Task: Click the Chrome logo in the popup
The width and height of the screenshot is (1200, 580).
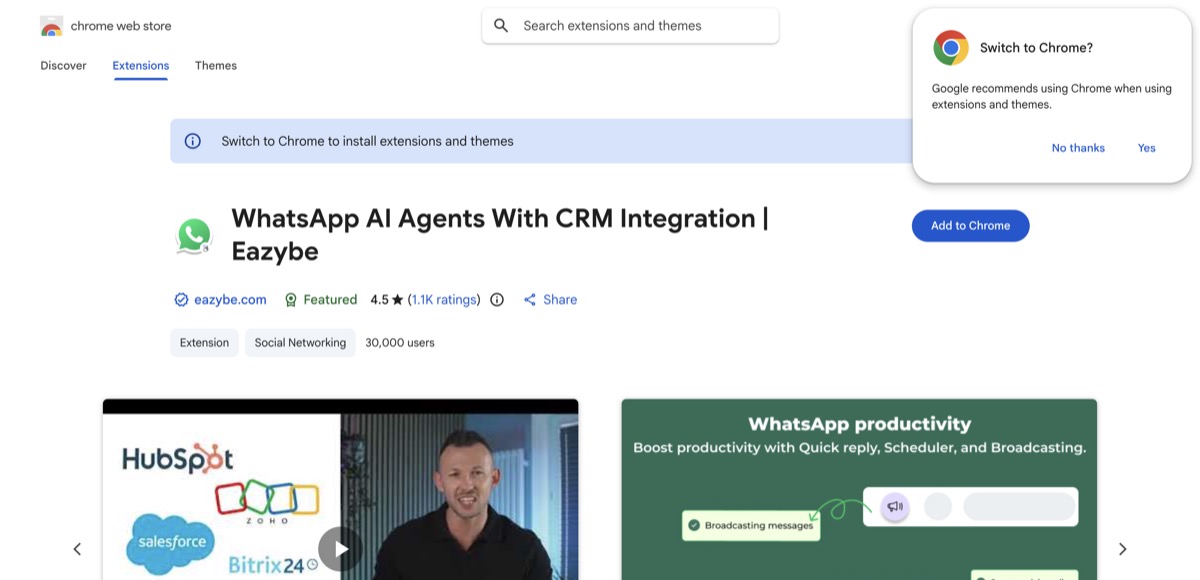Action: [951, 48]
